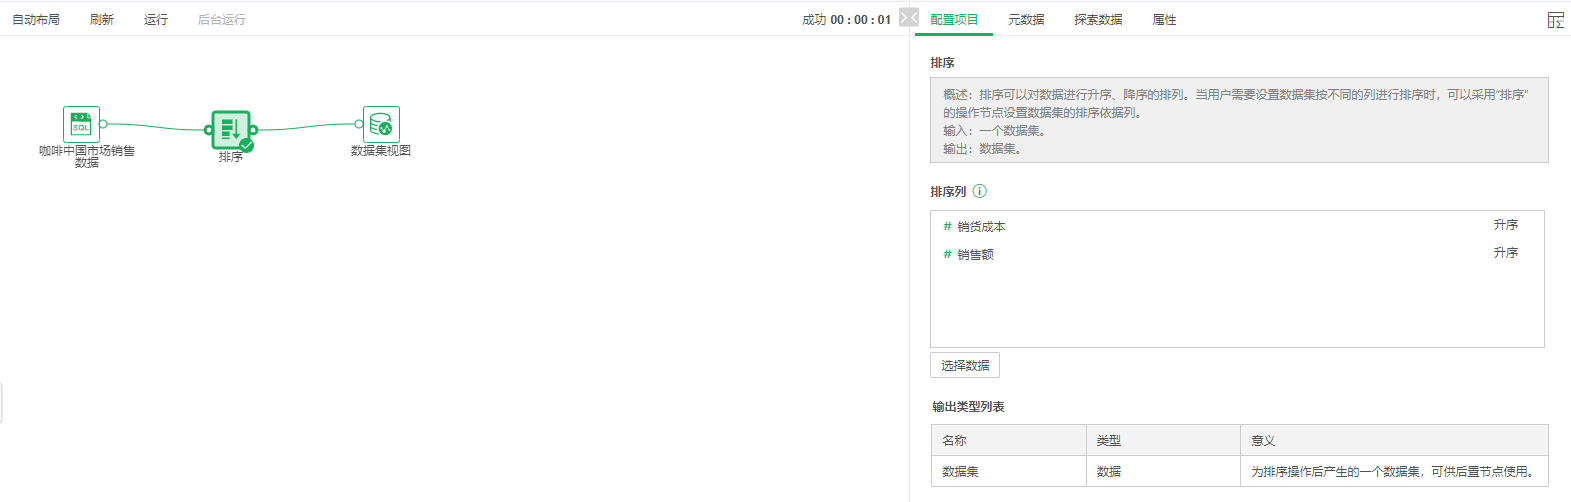The height and width of the screenshot is (502, 1571).
Task: Click 运行 to run the workflow
Action: 156,20
